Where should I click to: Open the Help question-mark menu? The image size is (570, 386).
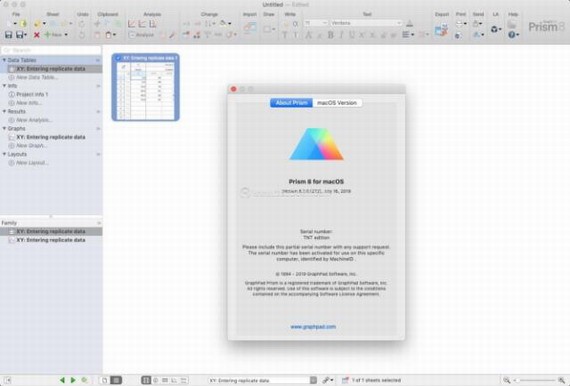tap(513, 35)
